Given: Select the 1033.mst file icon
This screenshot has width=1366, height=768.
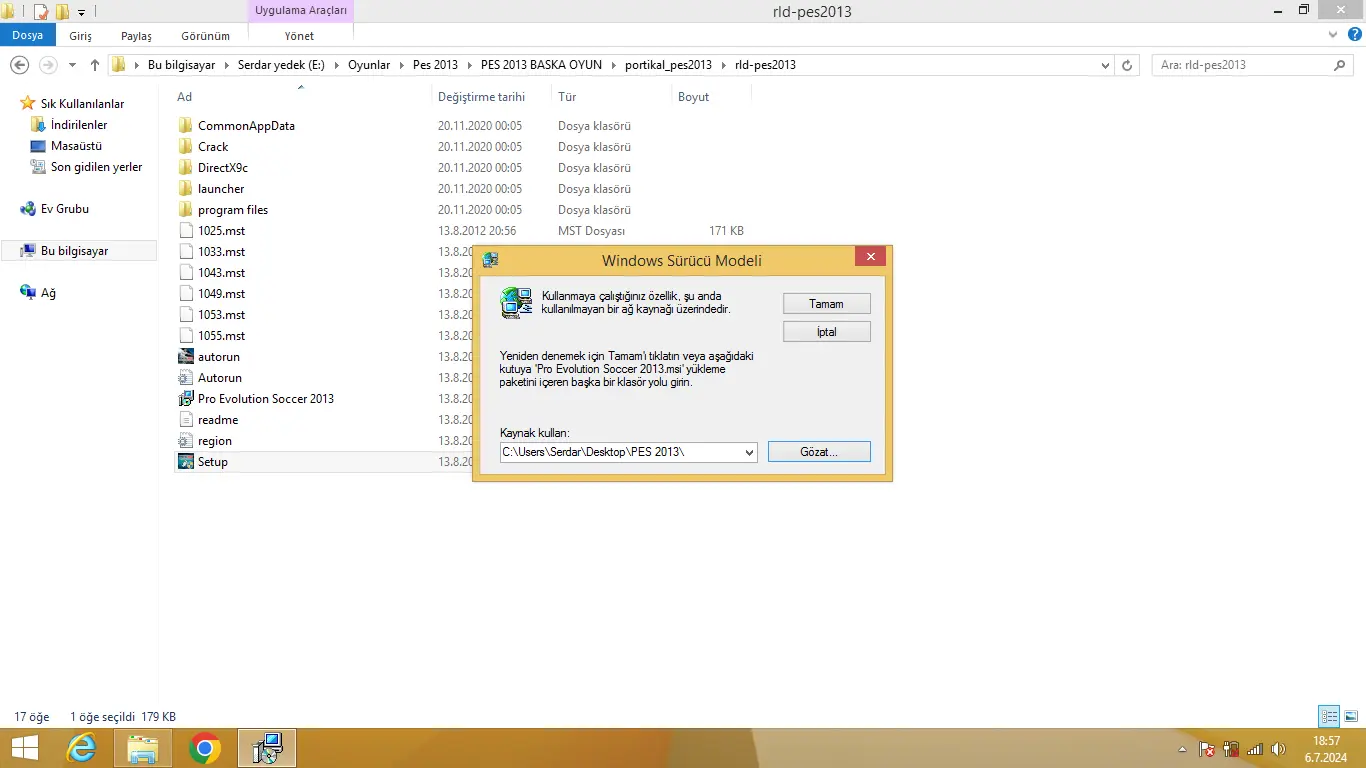Looking at the screenshot, I should click(x=185, y=252).
